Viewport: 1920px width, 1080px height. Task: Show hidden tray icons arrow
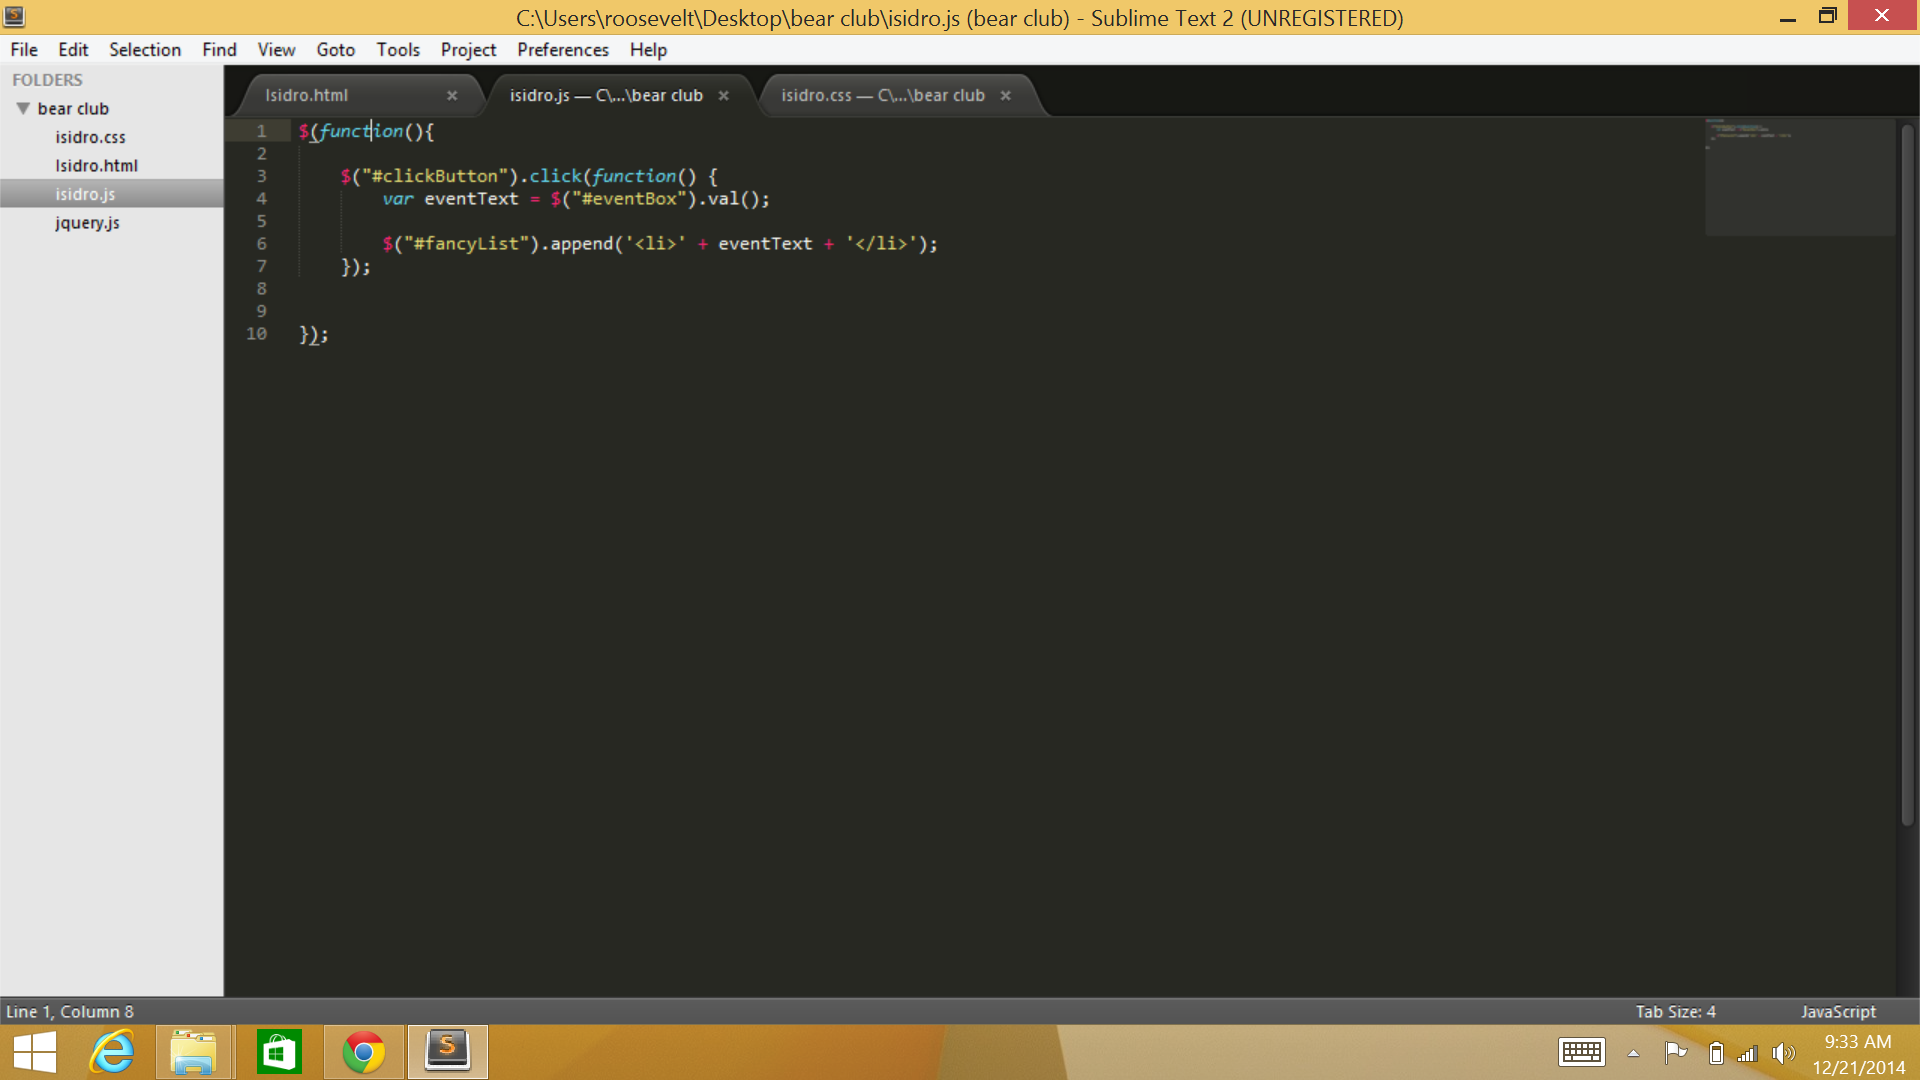(x=1633, y=1053)
